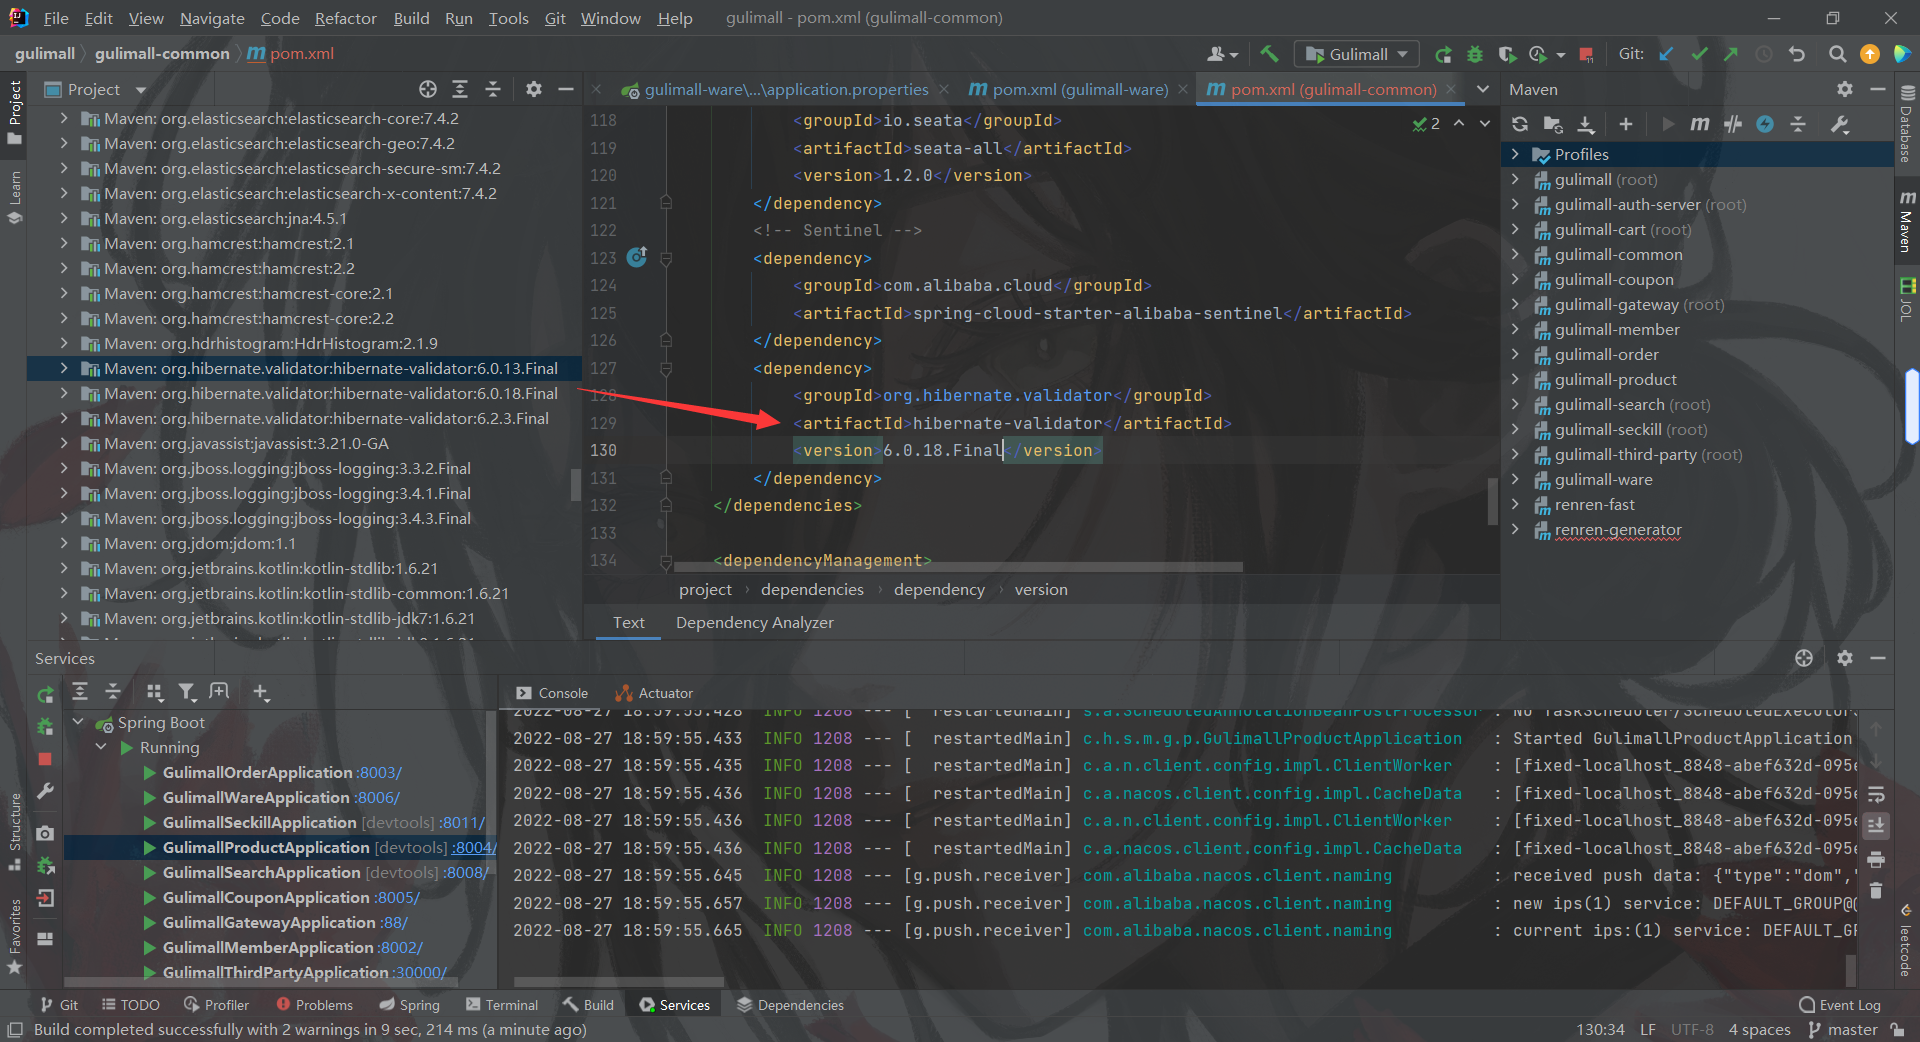Debug the Gulimall configuration
Image resolution: width=1920 pixels, height=1042 pixels.
(x=1475, y=54)
